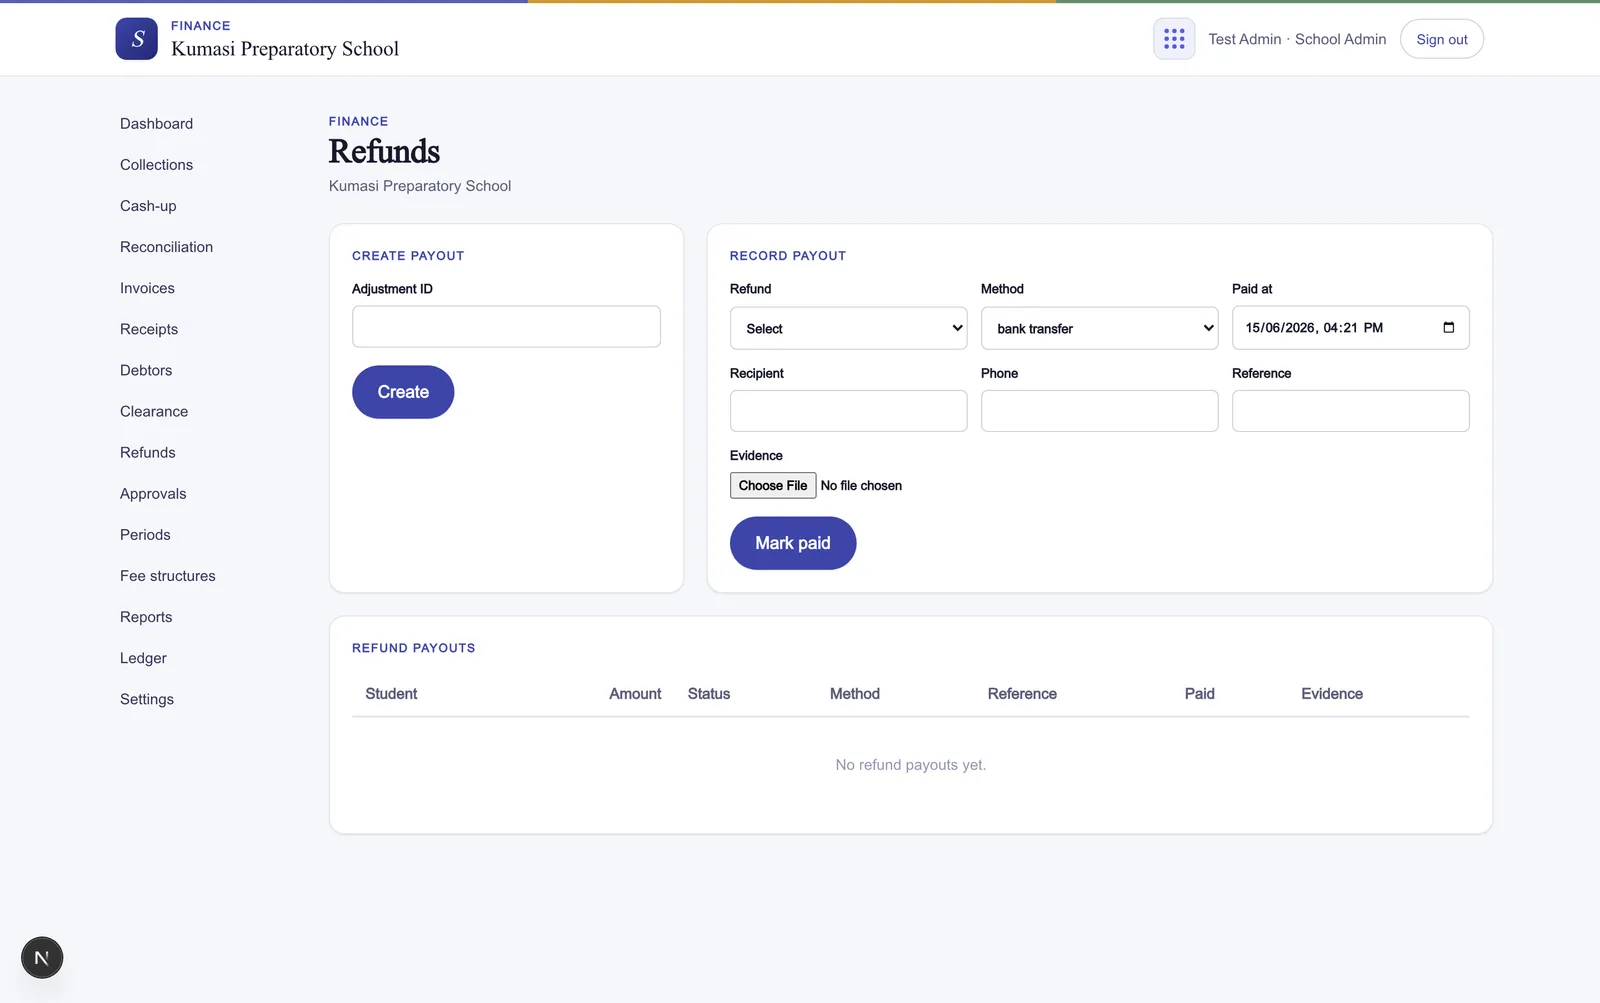
Task: Click the Evidence column header
Action: click(x=1332, y=694)
